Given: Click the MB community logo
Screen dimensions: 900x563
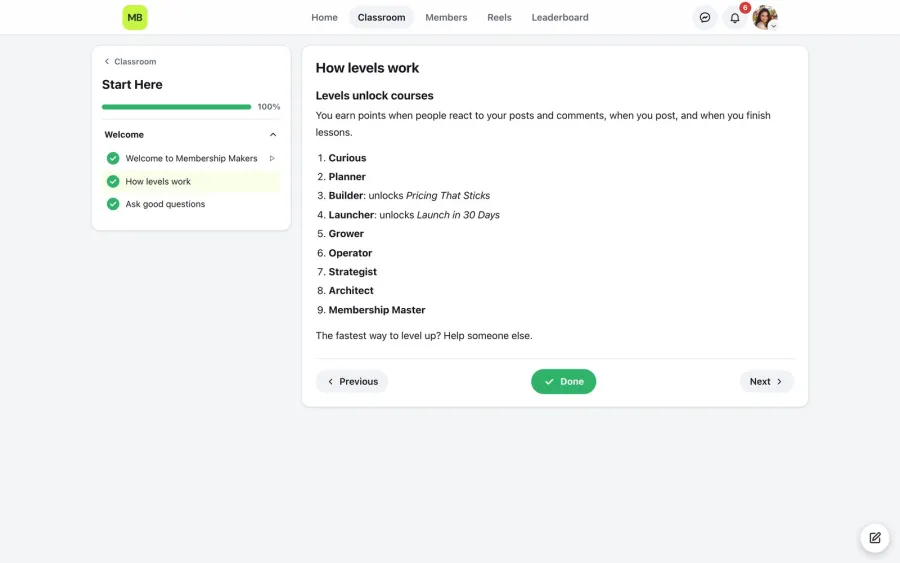Looking at the screenshot, I should click(x=135, y=17).
